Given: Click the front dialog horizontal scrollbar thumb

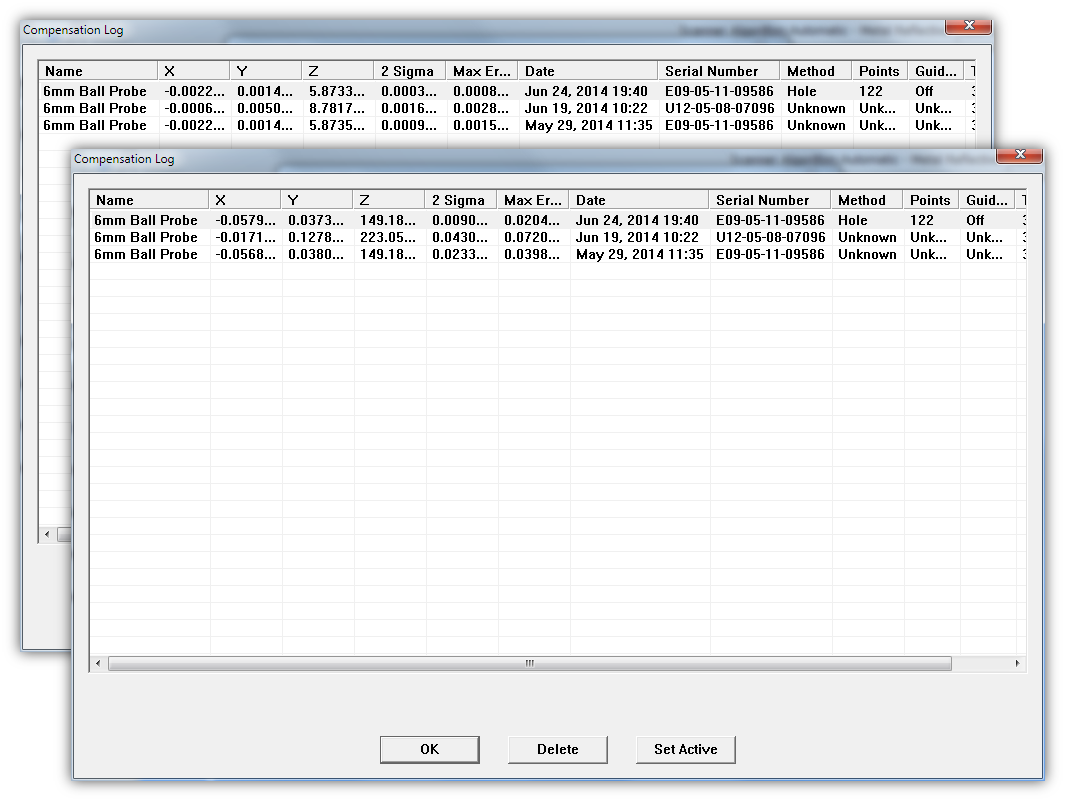Looking at the screenshot, I should point(529,663).
